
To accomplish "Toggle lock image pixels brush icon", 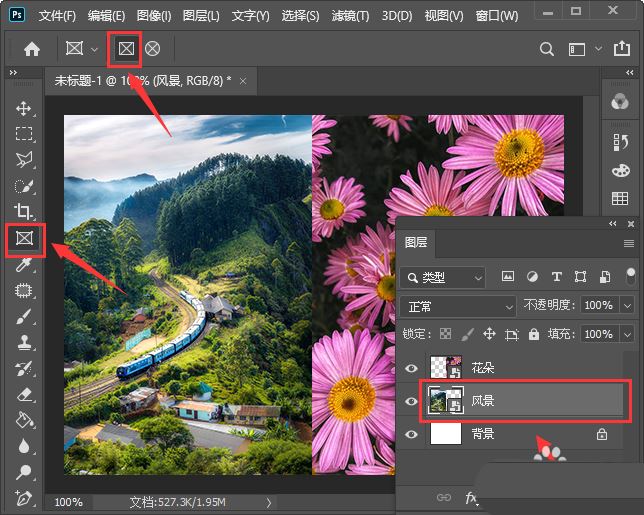I will click(x=467, y=334).
